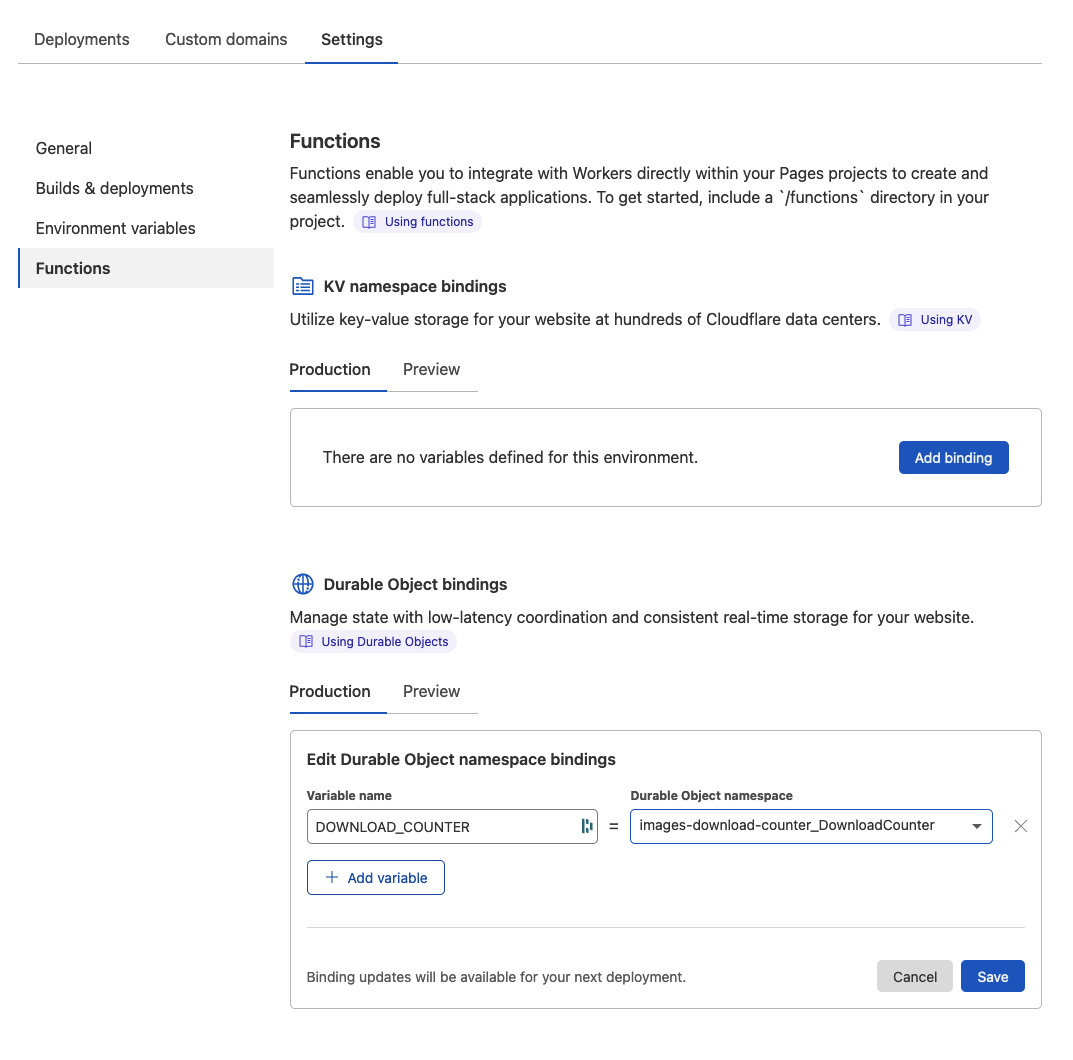Open the Custom domains tab
Image resolution: width=1073 pixels, height=1060 pixels.
pyautogui.click(x=225, y=39)
